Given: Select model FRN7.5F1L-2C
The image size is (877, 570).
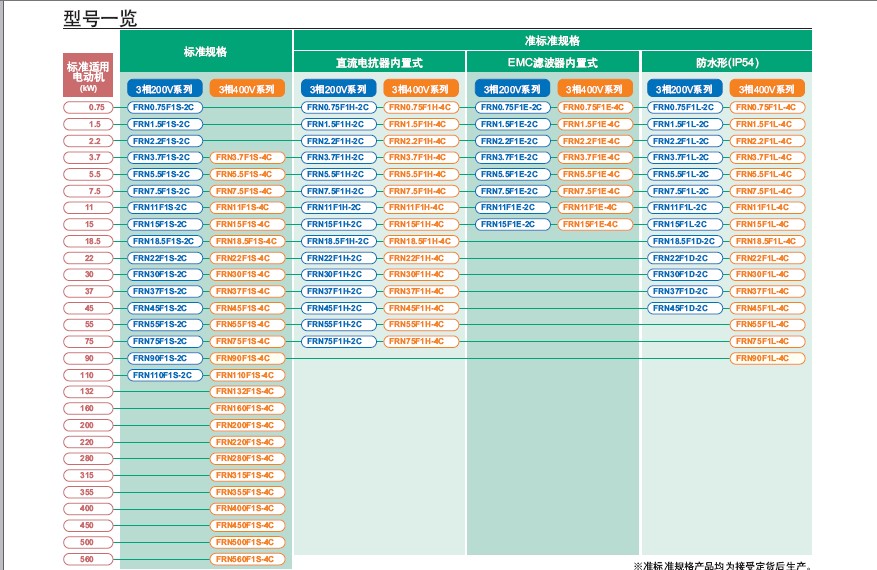Looking at the screenshot, I should click(x=685, y=191).
